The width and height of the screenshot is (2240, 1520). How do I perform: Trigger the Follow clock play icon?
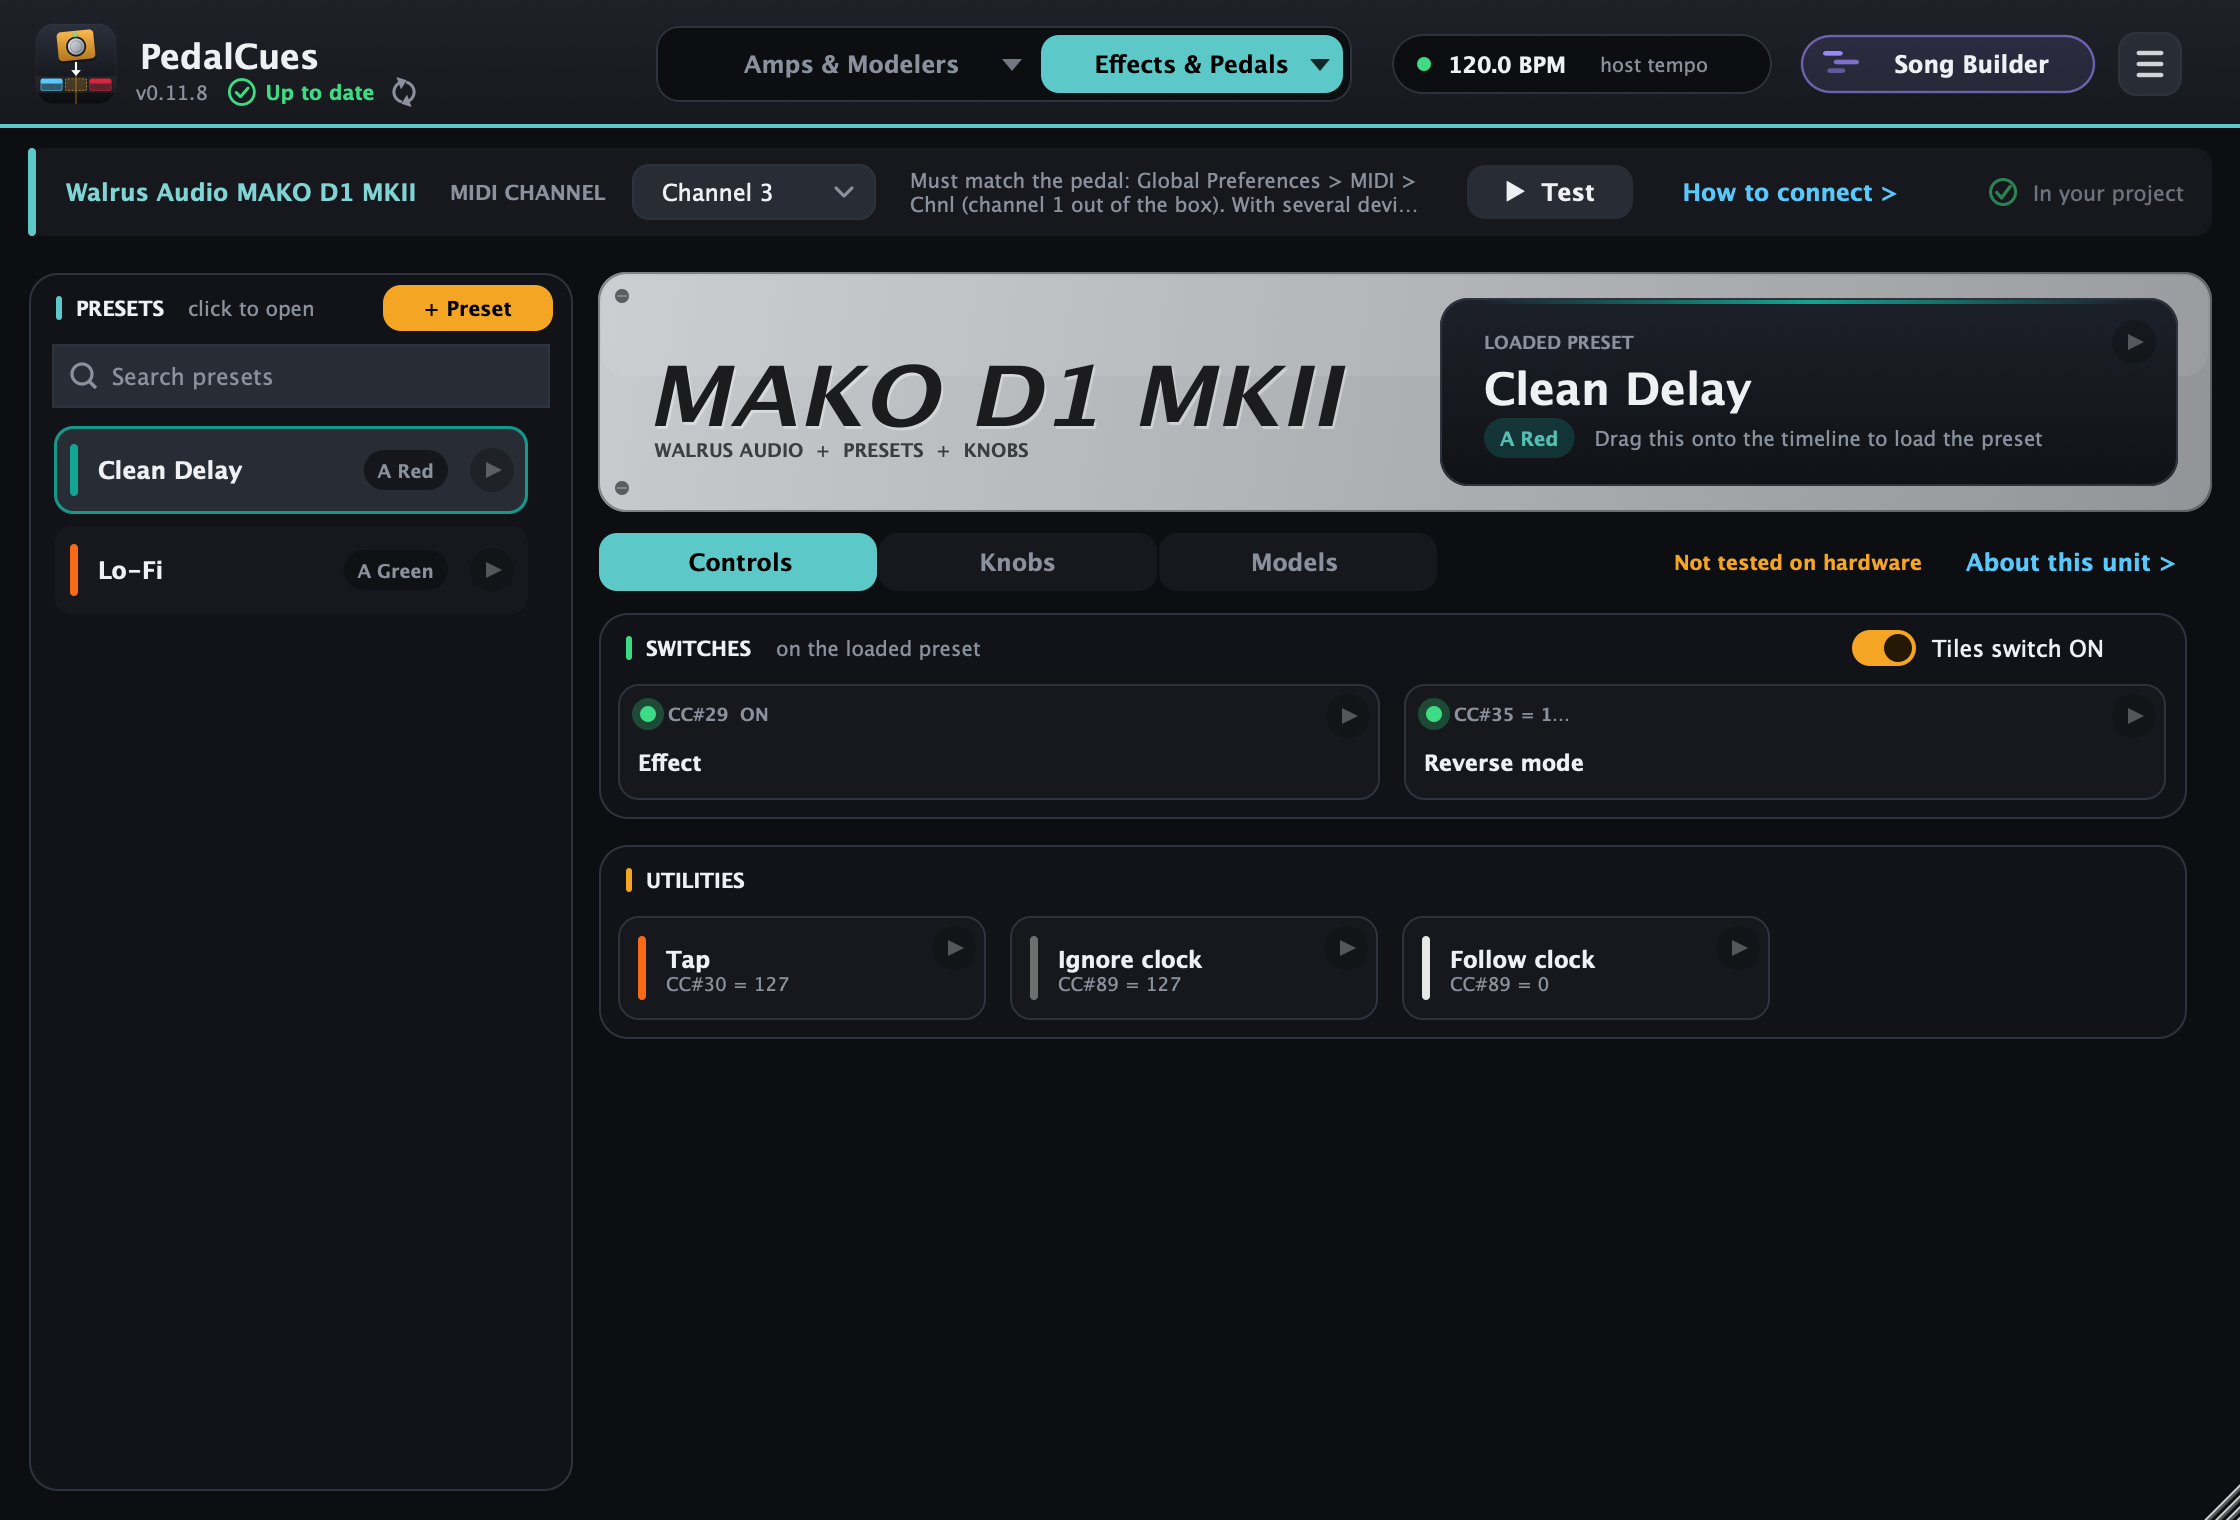click(x=1738, y=948)
